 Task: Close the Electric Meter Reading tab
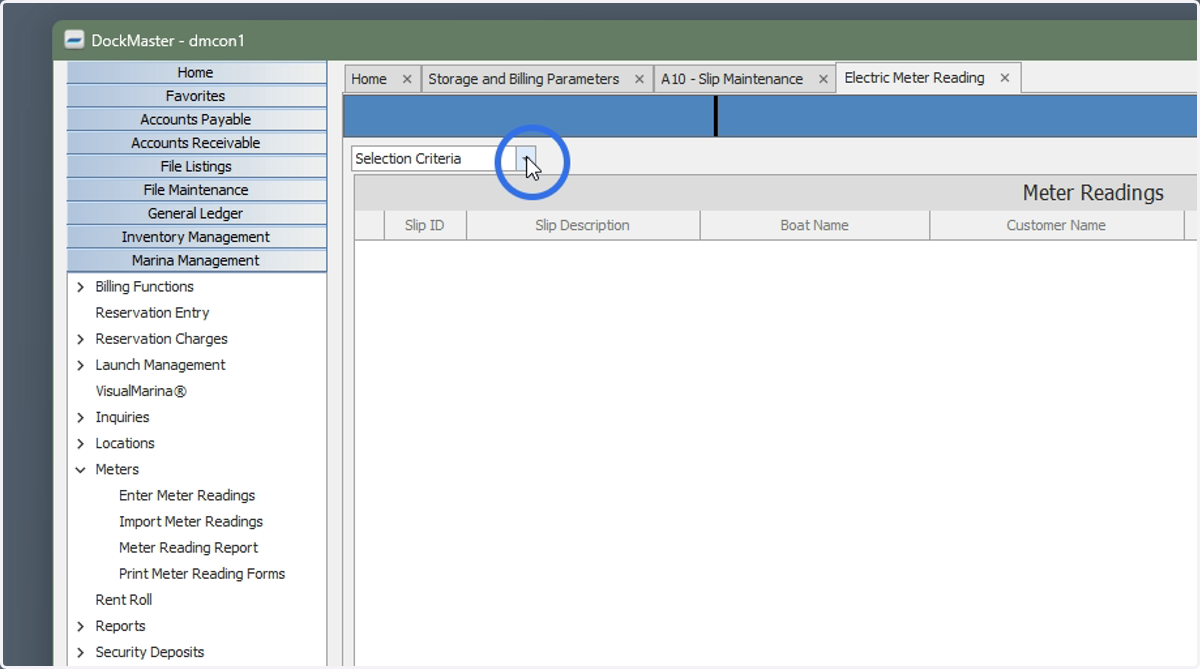click(x=1005, y=78)
